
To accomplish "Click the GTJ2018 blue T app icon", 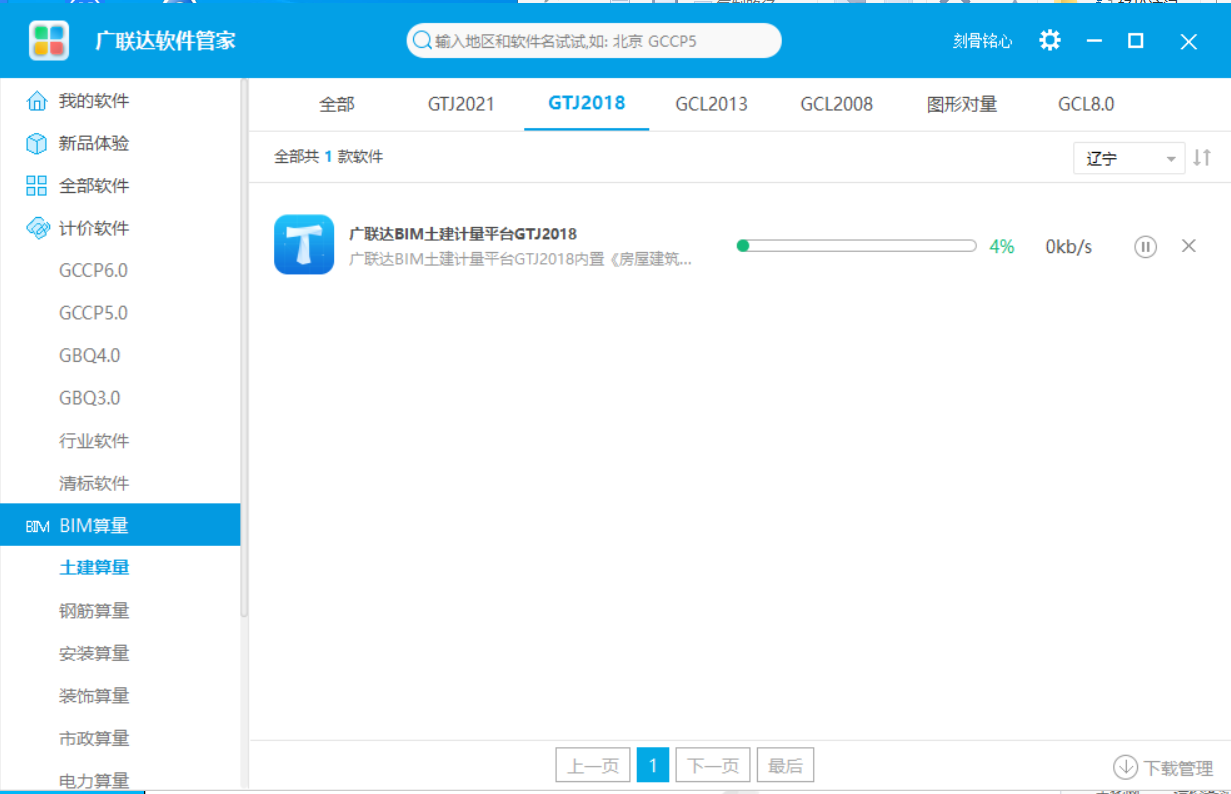I will pyautogui.click(x=304, y=245).
